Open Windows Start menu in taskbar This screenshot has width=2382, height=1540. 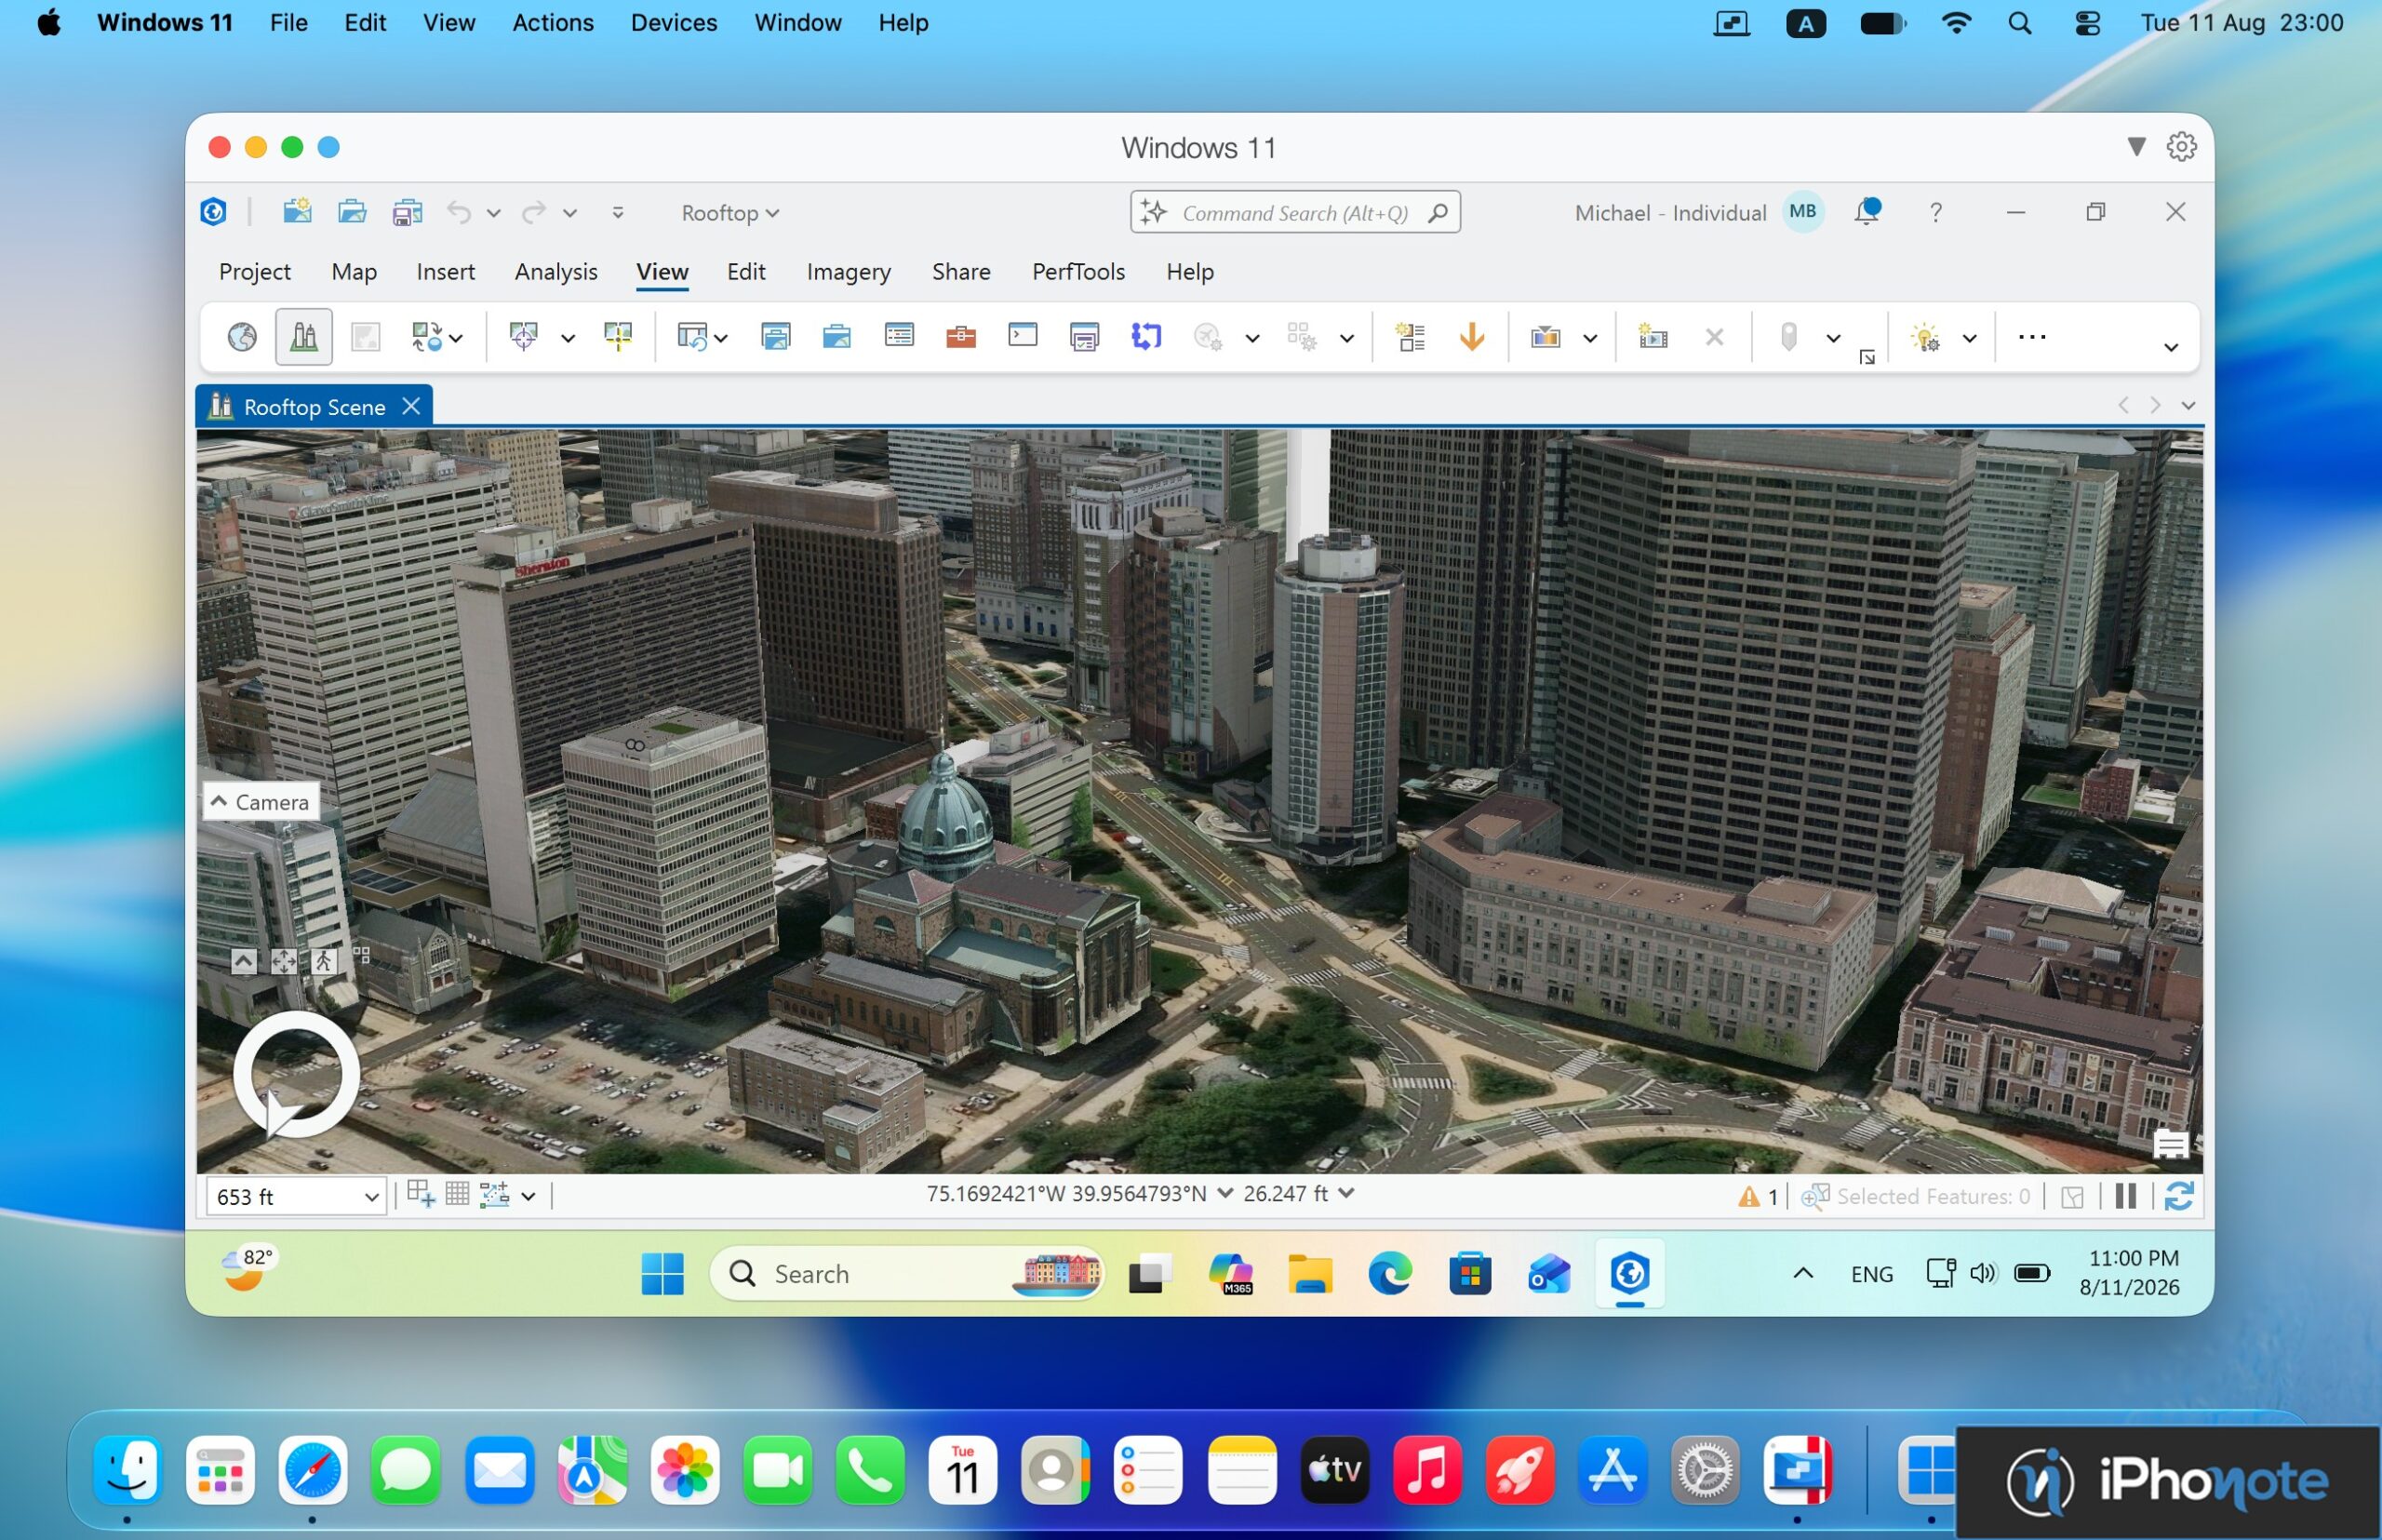[662, 1273]
